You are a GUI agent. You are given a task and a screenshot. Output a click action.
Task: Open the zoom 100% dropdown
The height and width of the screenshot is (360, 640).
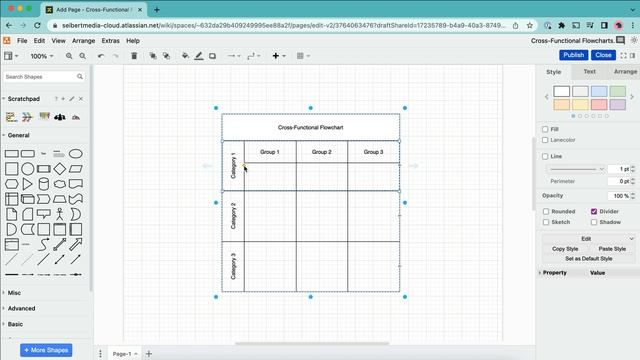pyautogui.click(x=42, y=56)
